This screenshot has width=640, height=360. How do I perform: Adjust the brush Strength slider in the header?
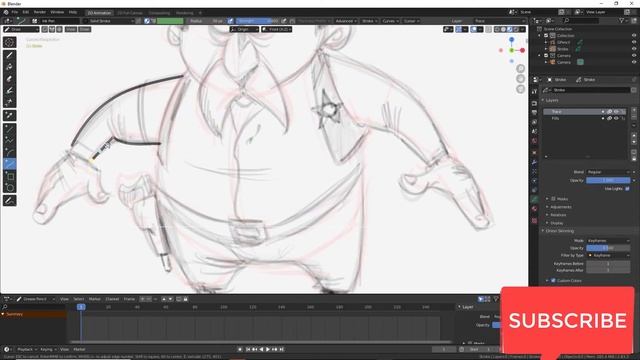click(x=258, y=21)
